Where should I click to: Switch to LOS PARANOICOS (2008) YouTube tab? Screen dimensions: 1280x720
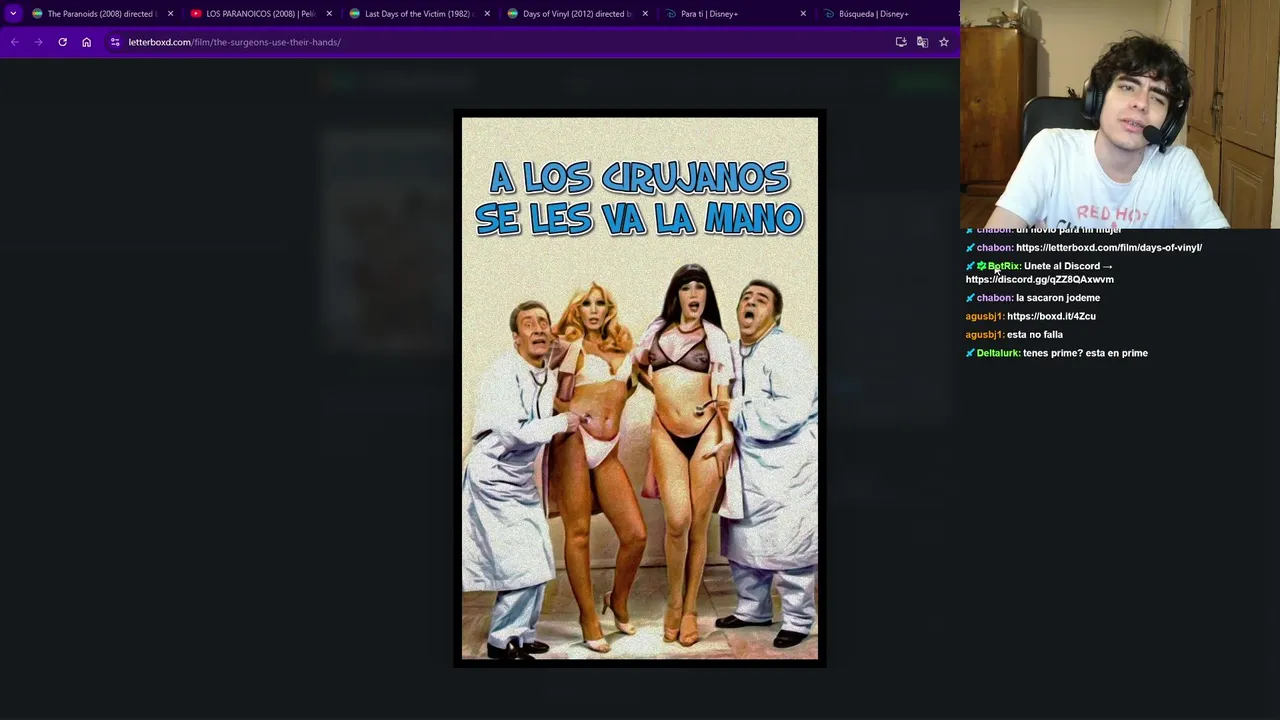click(x=254, y=14)
